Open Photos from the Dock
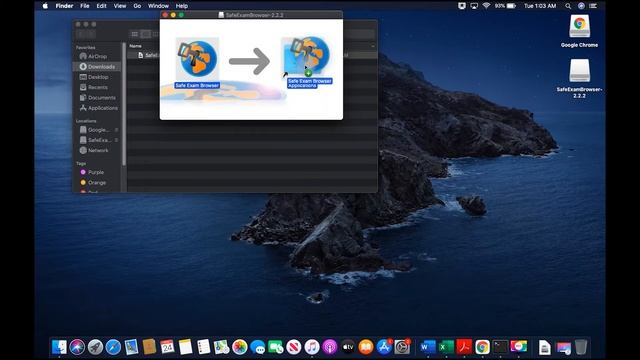This screenshot has width=640, height=360. 240,347
